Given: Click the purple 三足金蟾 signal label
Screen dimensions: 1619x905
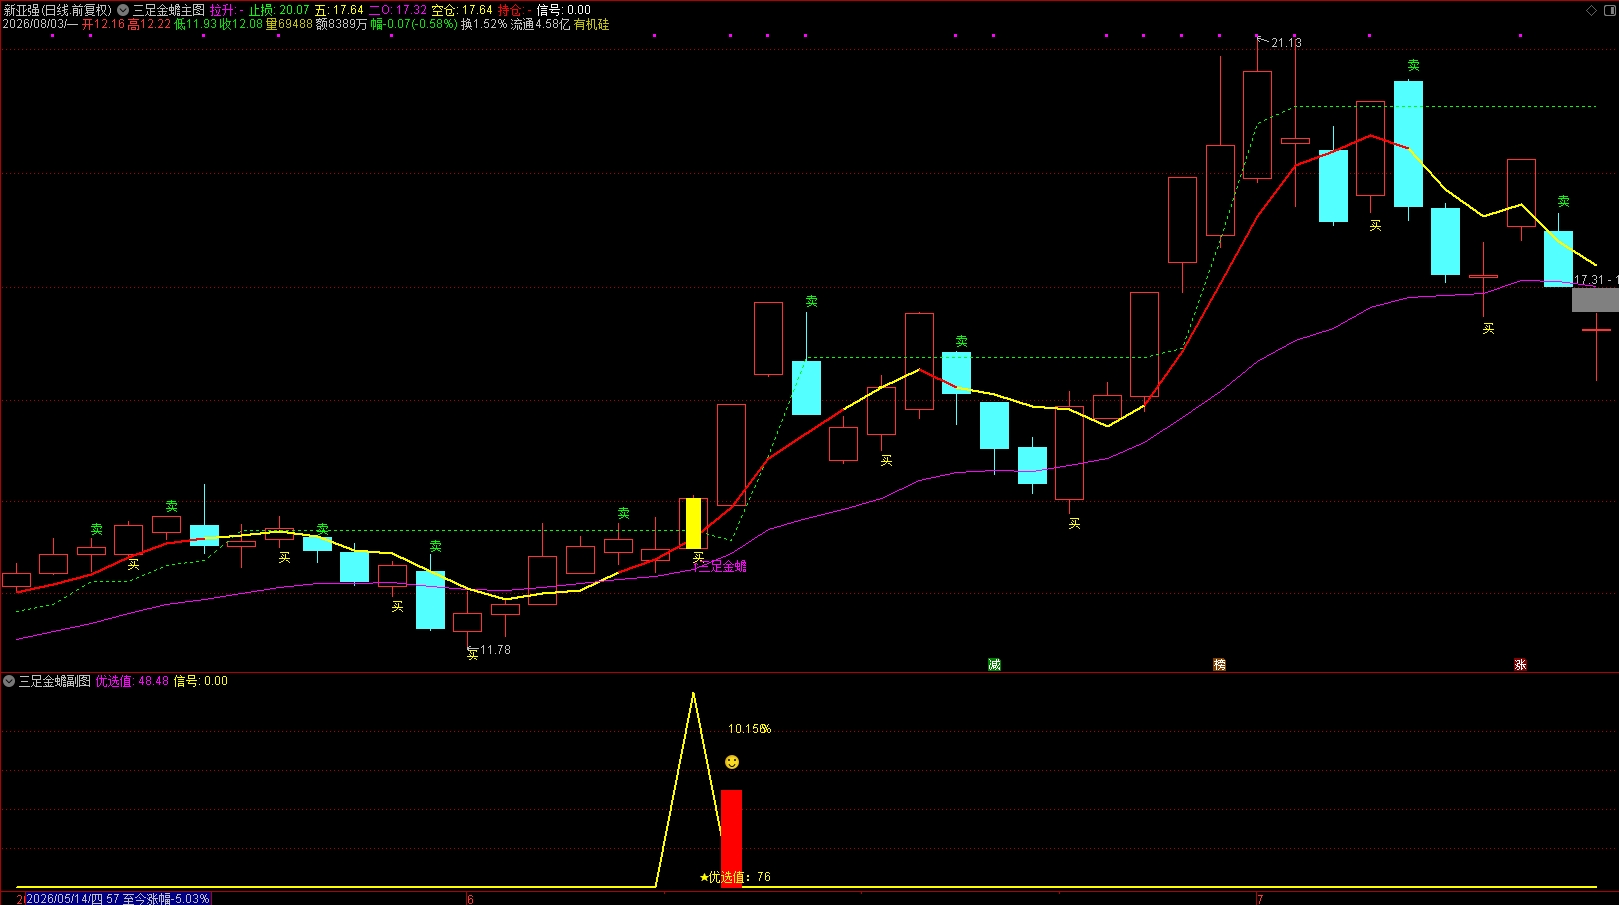Looking at the screenshot, I should (x=722, y=566).
